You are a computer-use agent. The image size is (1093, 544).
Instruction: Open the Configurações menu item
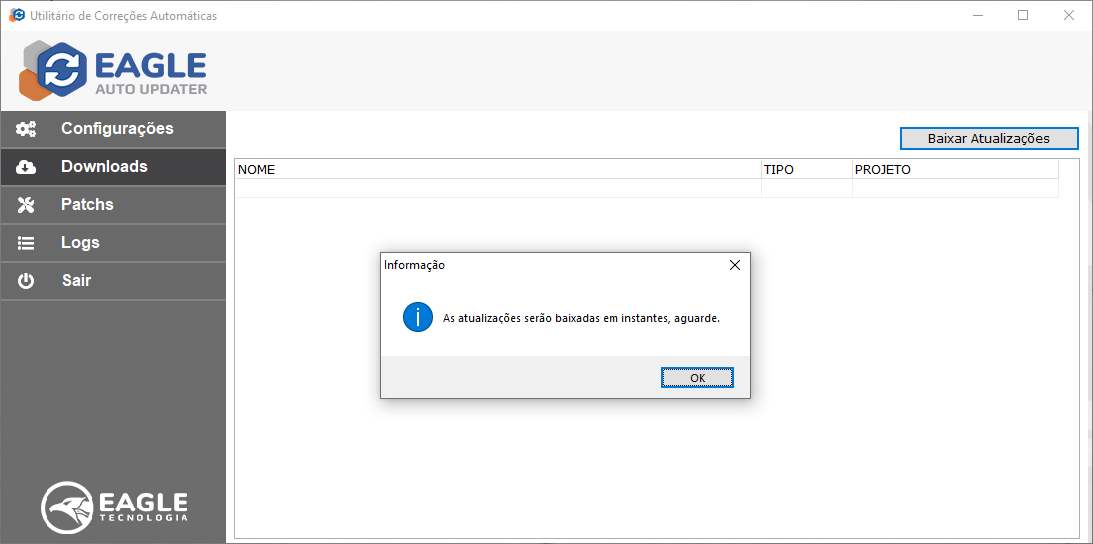pyautogui.click(x=113, y=129)
